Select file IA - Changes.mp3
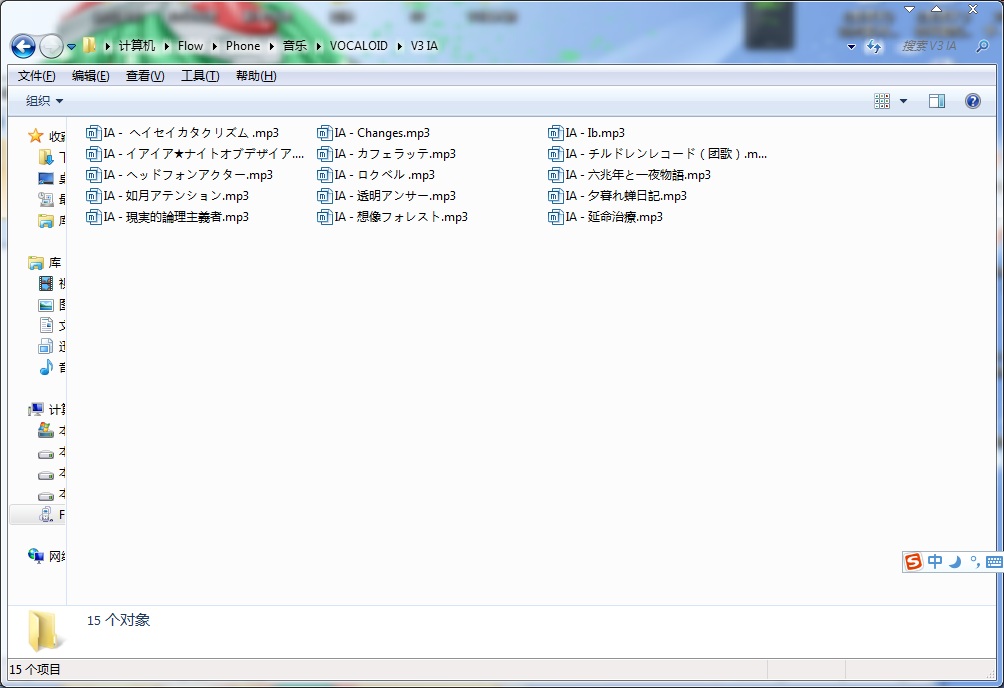This screenshot has width=1004, height=688. coord(373,133)
